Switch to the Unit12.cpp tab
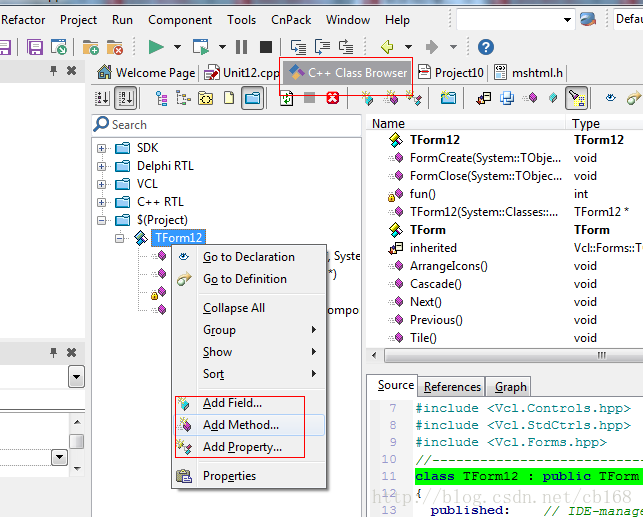643x517 pixels. [242, 73]
